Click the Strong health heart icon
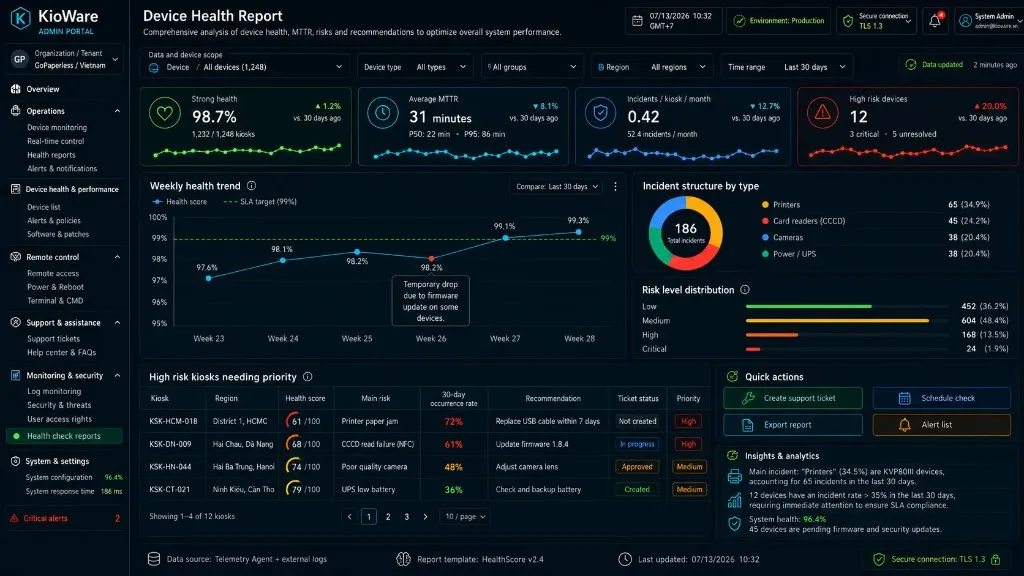 (165, 114)
